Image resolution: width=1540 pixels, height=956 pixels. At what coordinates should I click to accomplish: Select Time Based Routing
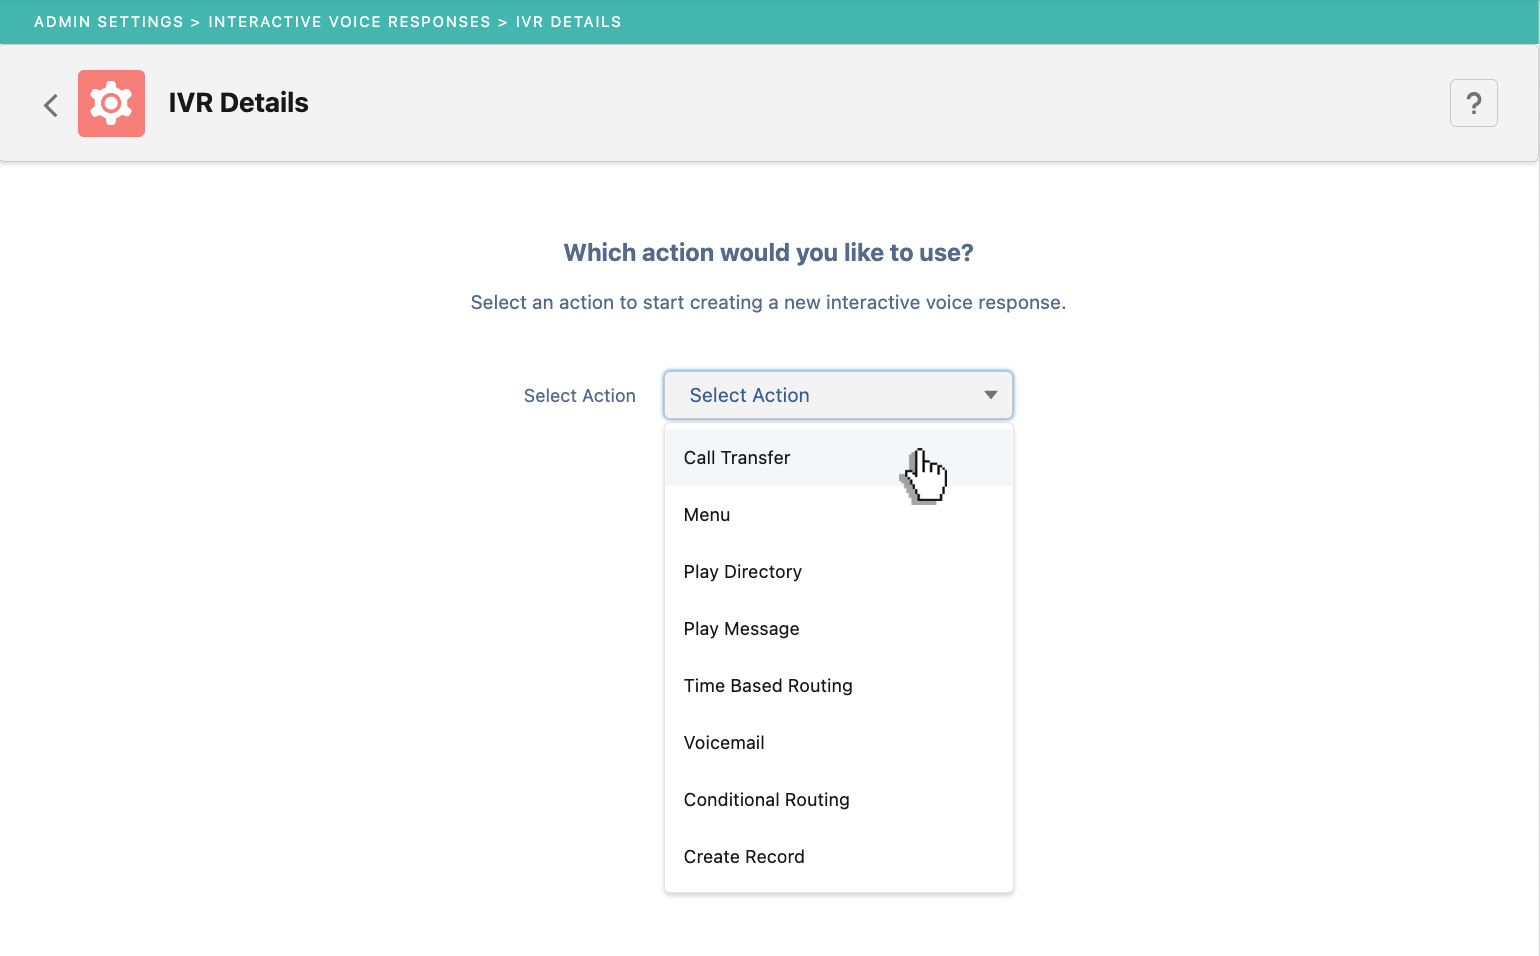[x=768, y=685]
